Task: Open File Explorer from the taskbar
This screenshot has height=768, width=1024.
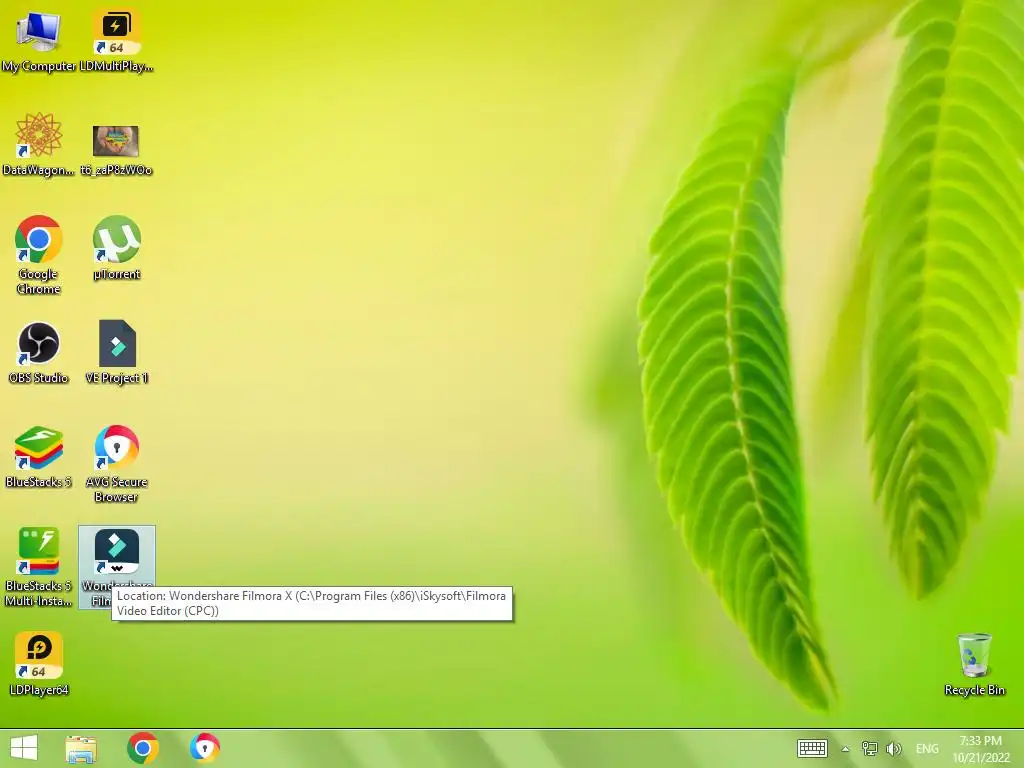Action: point(81,748)
